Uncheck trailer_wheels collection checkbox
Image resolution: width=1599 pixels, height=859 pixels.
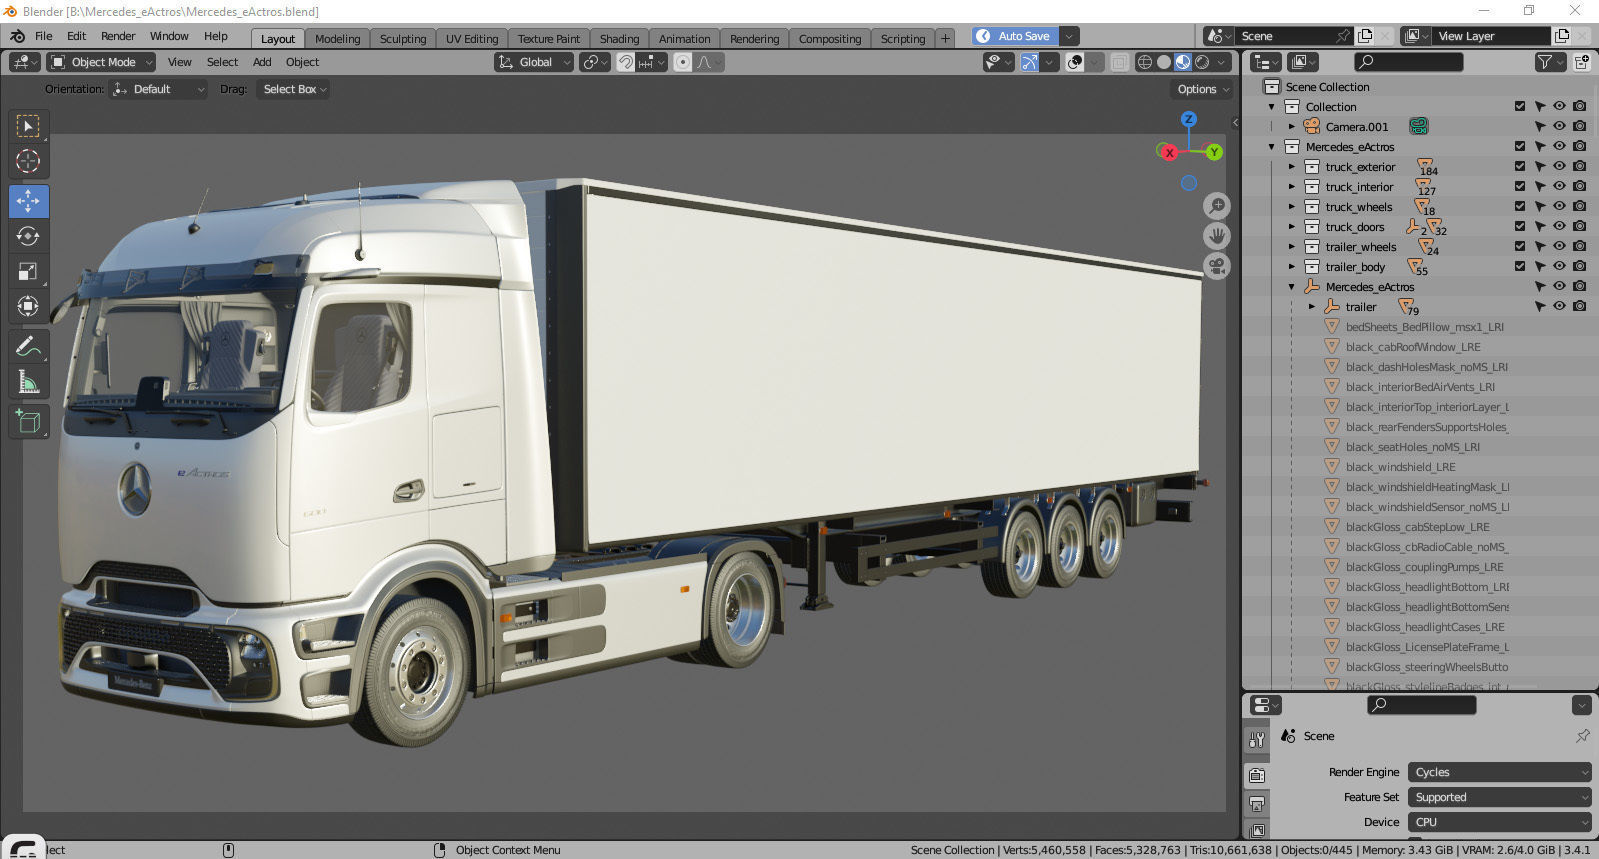coord(1520,247)
